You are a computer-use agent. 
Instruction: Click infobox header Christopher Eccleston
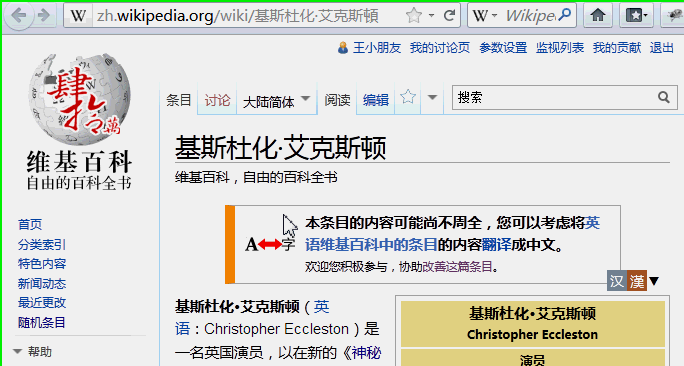(532, 335)
